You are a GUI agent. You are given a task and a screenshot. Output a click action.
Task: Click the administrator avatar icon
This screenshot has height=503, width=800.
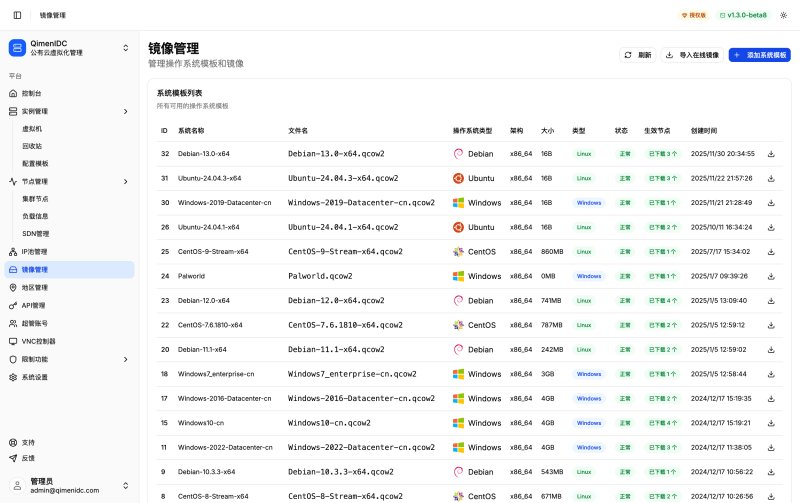tap(17, 486)
